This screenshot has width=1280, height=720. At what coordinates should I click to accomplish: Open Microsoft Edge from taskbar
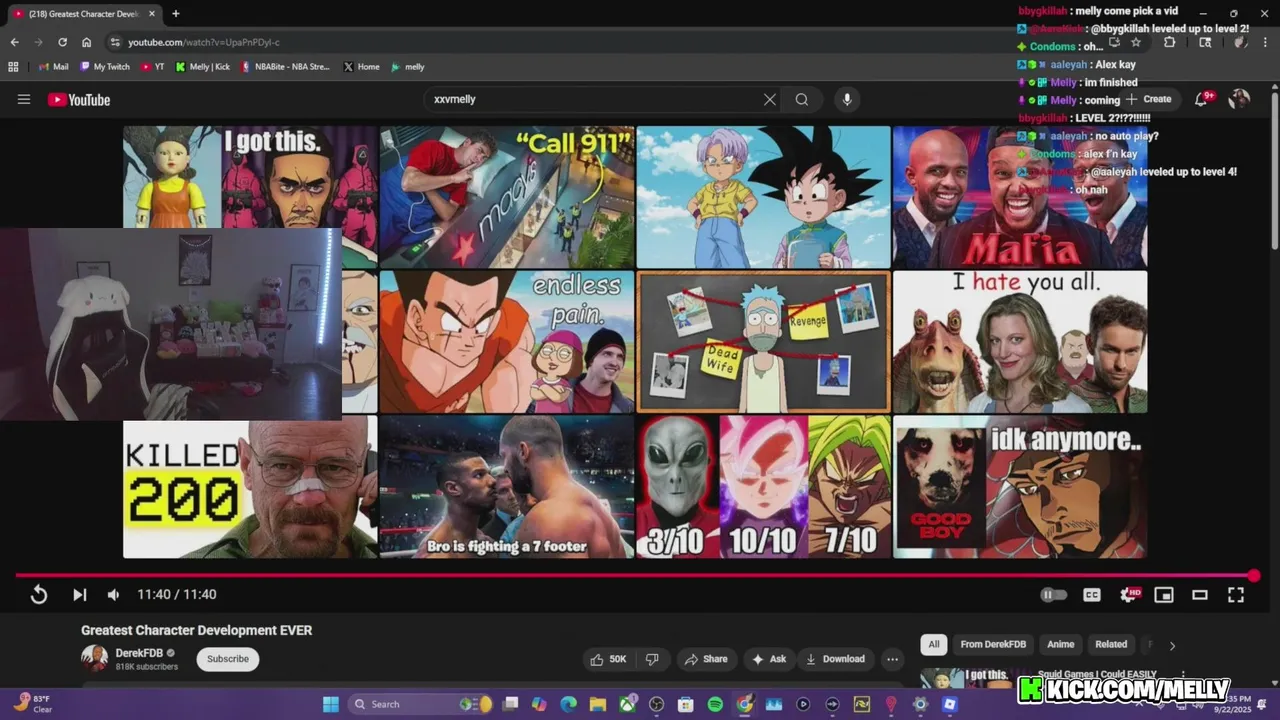(569, 704)
